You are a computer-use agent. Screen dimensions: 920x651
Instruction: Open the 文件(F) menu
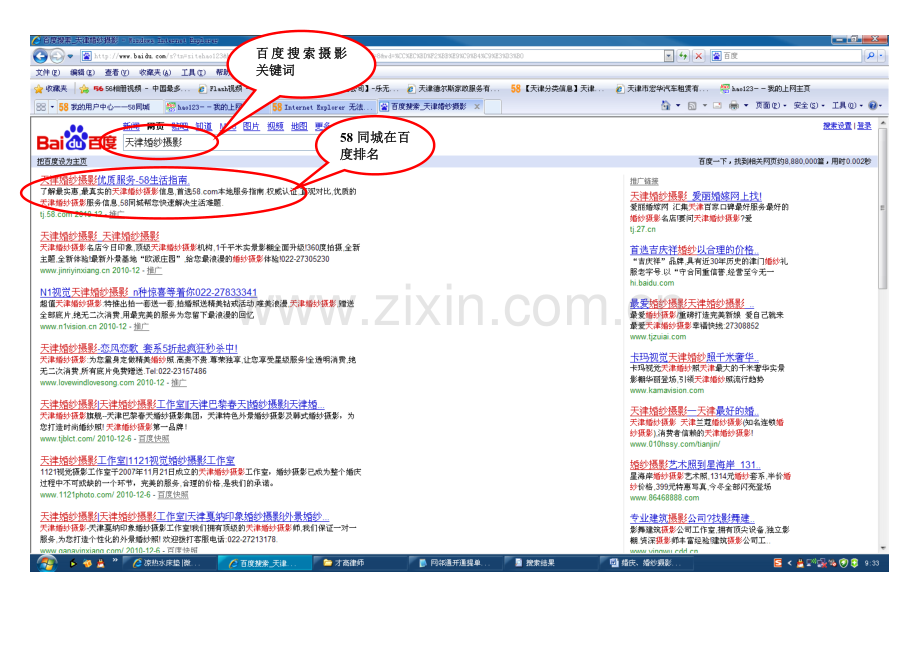[48, 73]
